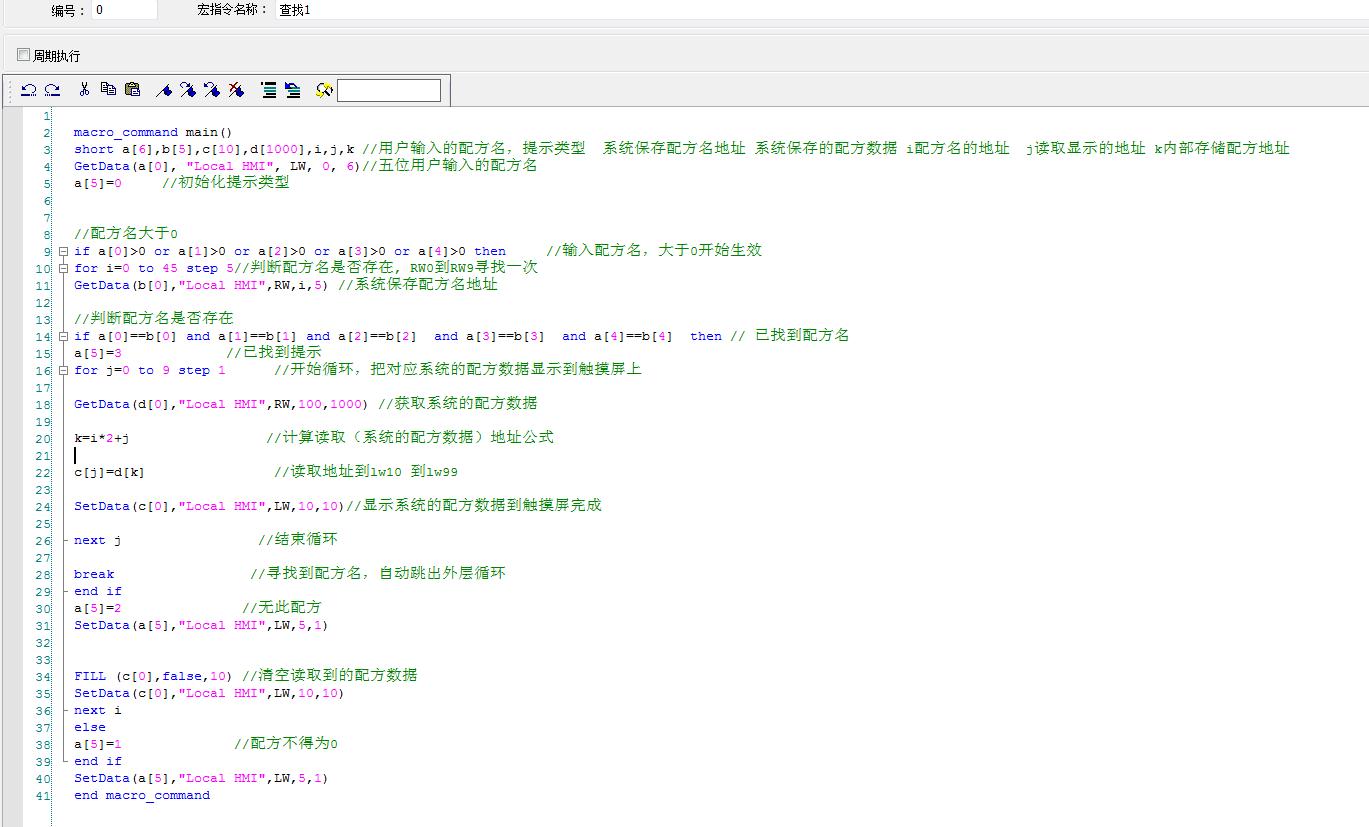The width and height of the screenshot is (1369, 827).
Task: Paste using the clipboard icon
Action: [x=132, y=90]
